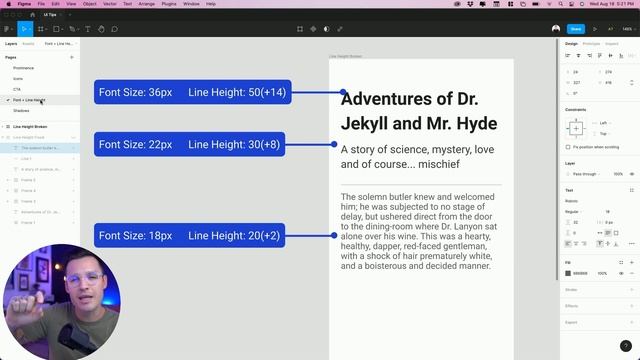The image size is (640, 360).
Task: Click the Align bottom icon
Action: 621,56
